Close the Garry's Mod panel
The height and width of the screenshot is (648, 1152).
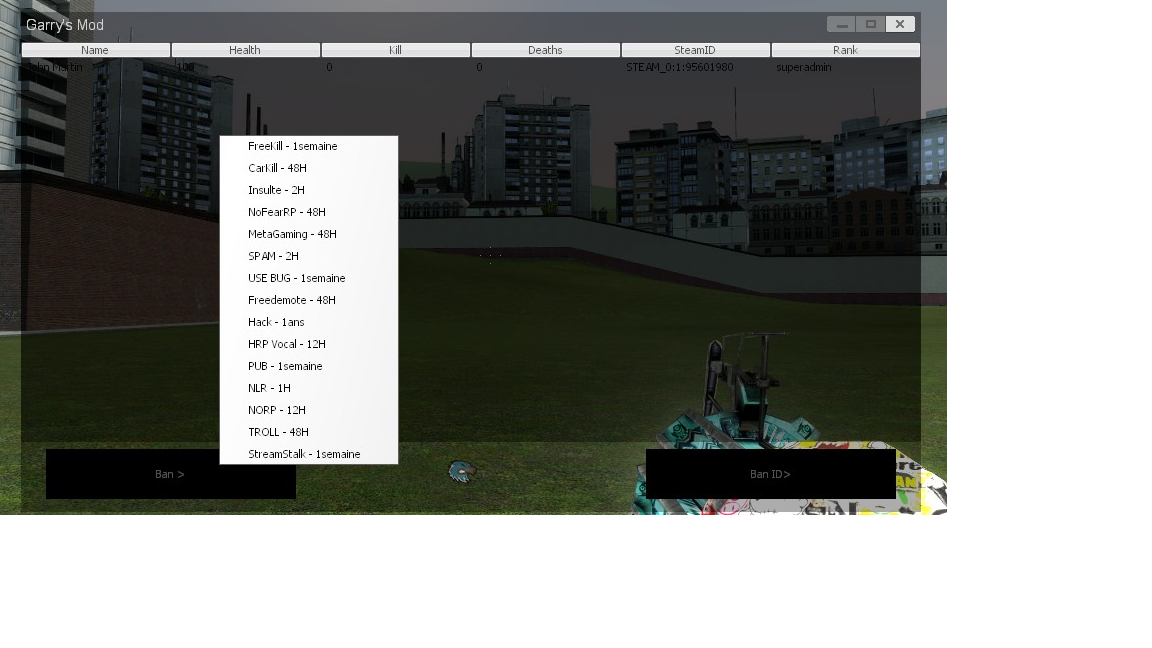pos(900,24)
